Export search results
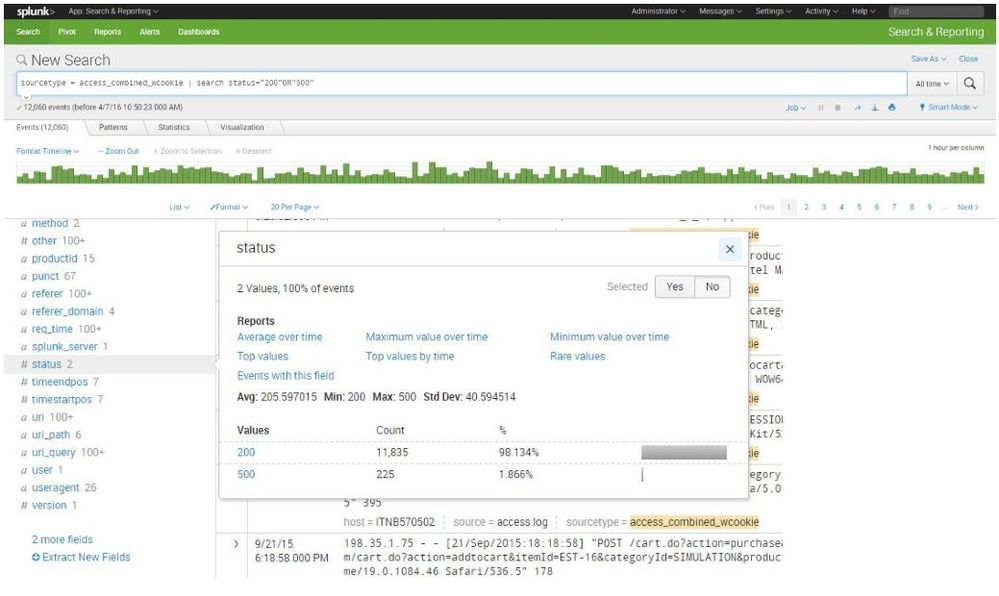Image resolution: width=999 pixels, height=596 pixels. [x=875, y=108]
